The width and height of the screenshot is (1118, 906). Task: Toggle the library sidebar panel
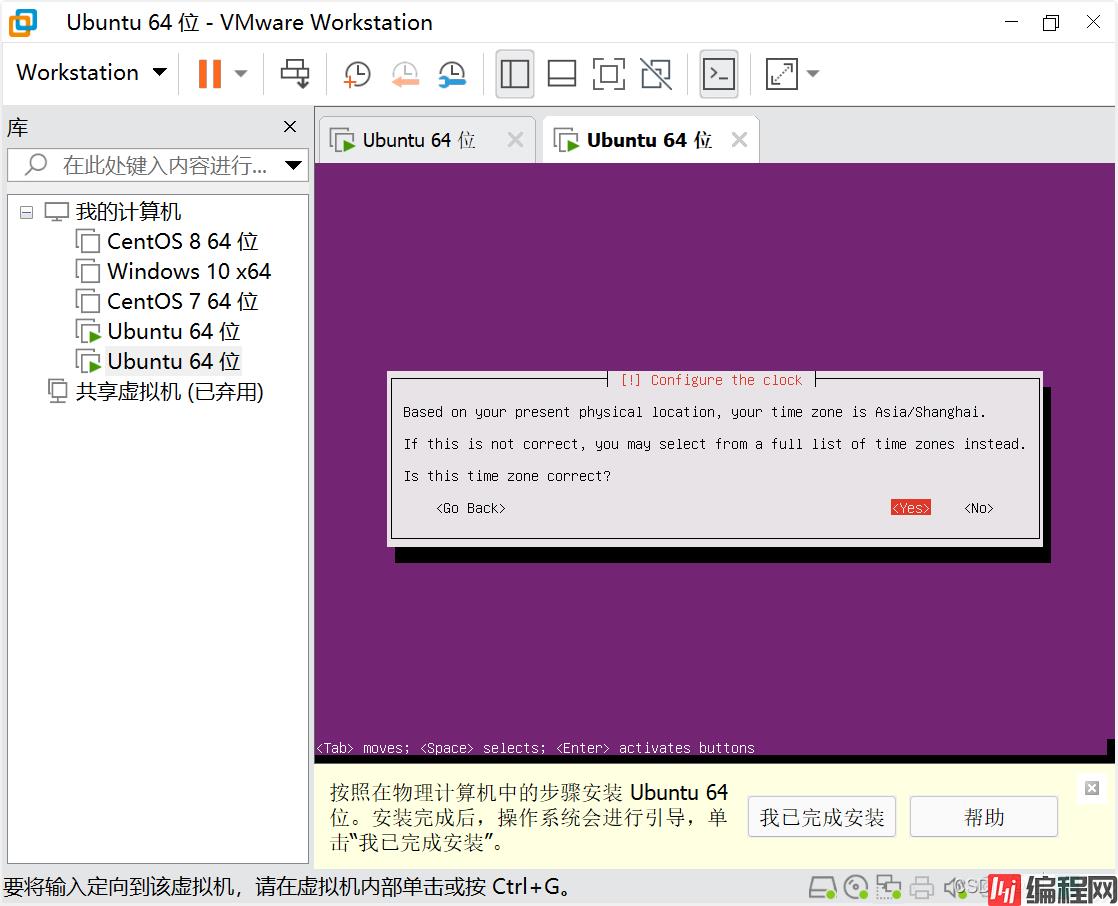tap(515, 73)
